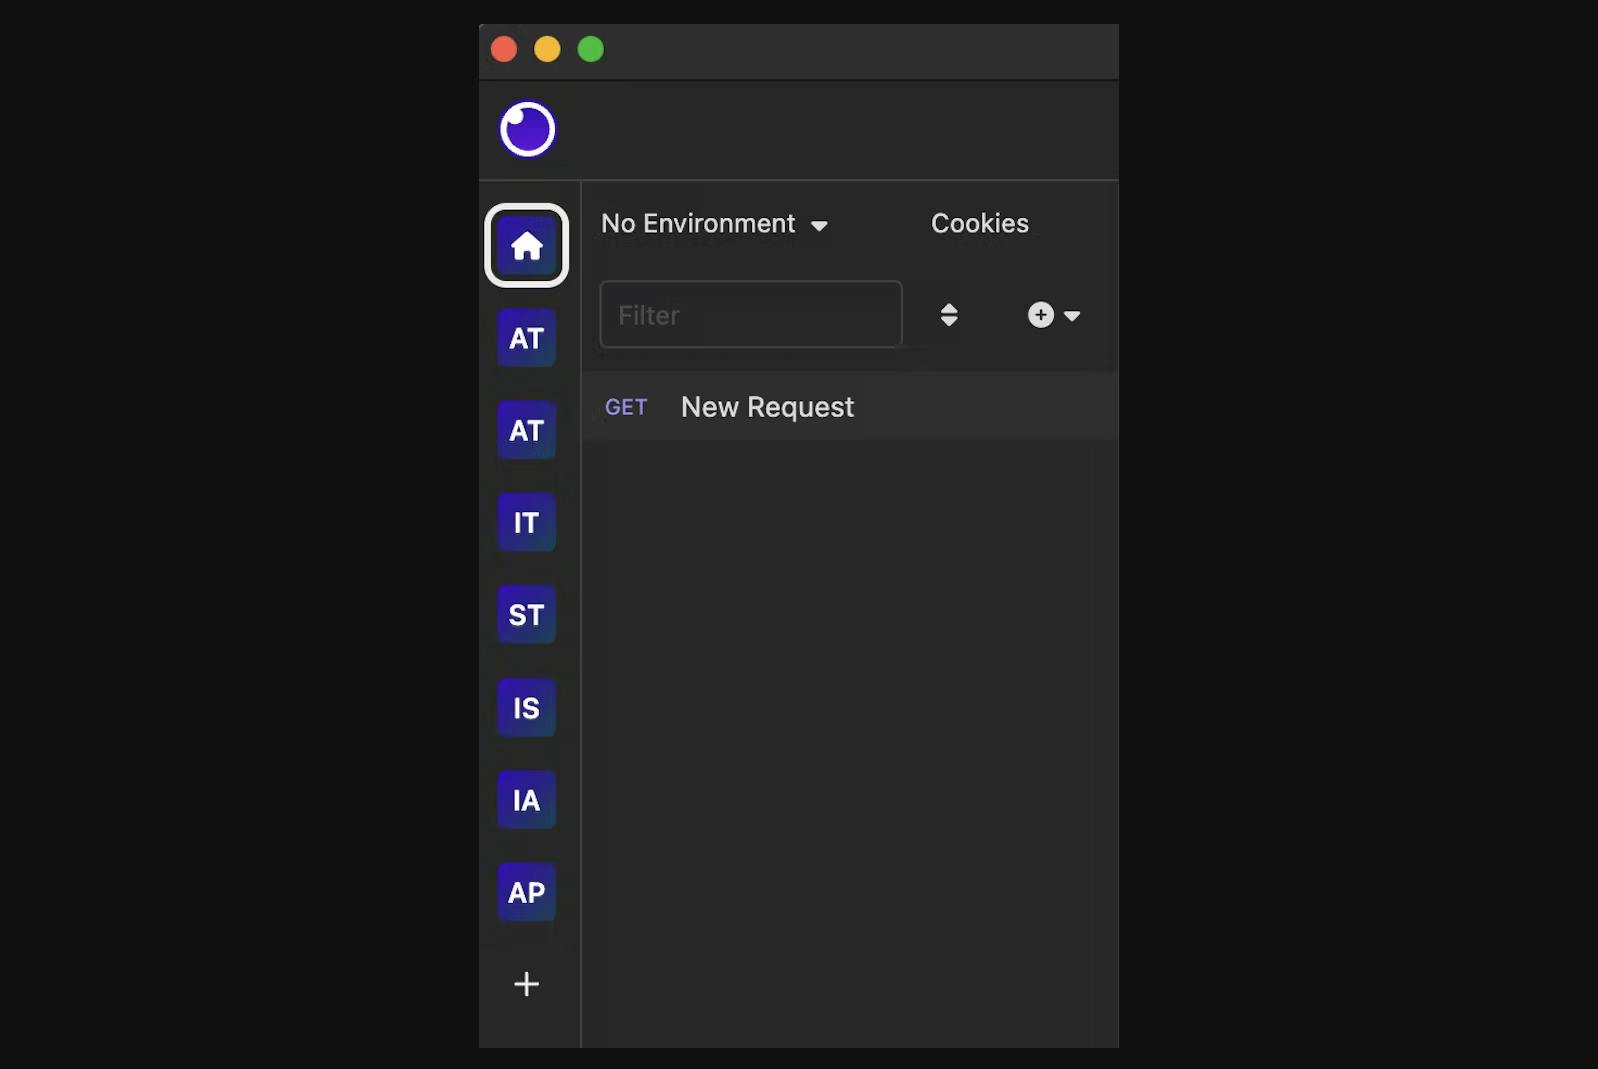Click the GET method label
This screenshot has height=1069, width=1598.
point(626,407)
